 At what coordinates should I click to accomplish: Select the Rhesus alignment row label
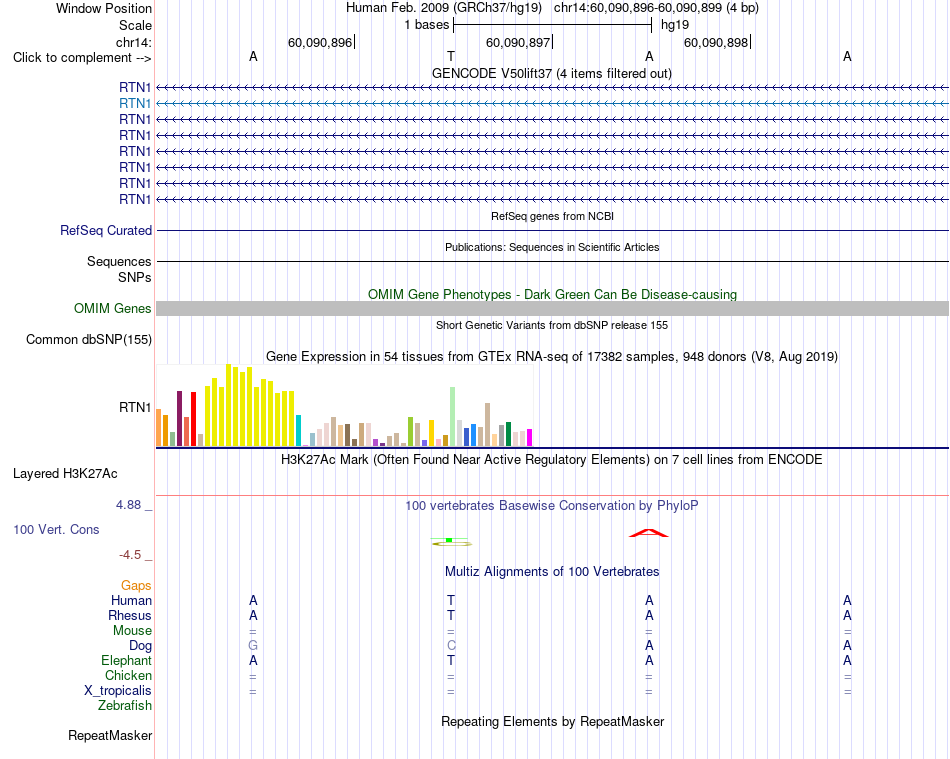(130, 616)
